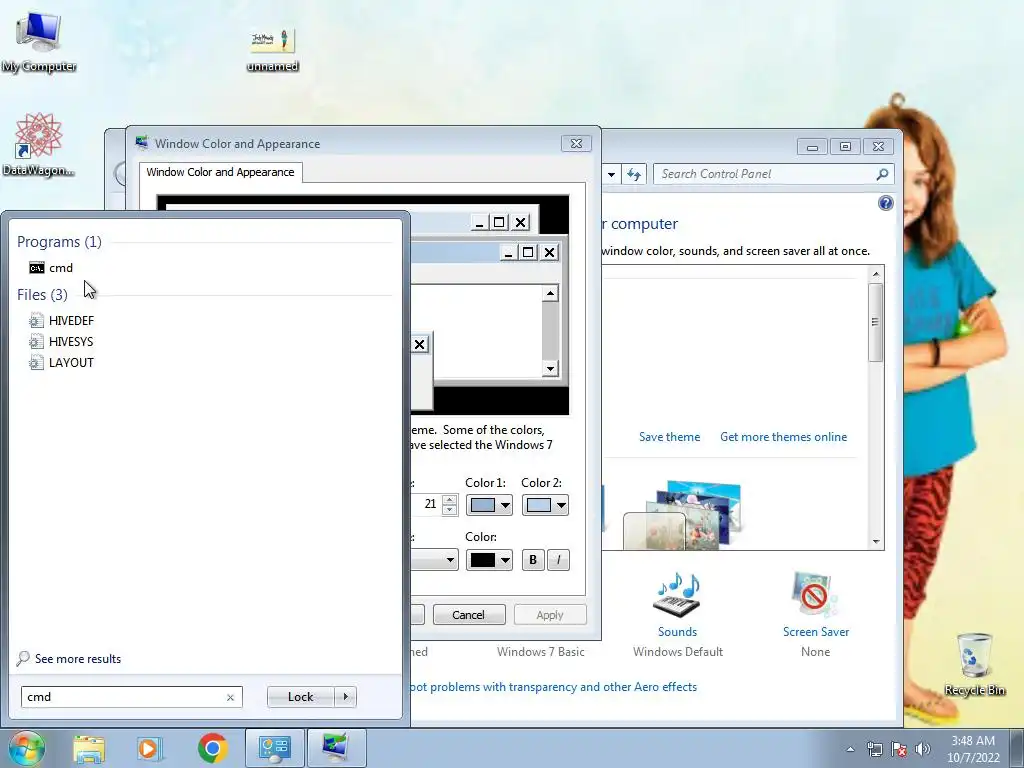Click the Sounds link text
Viewport: 1024px width, 768px height.
click(x=677, y=632)
